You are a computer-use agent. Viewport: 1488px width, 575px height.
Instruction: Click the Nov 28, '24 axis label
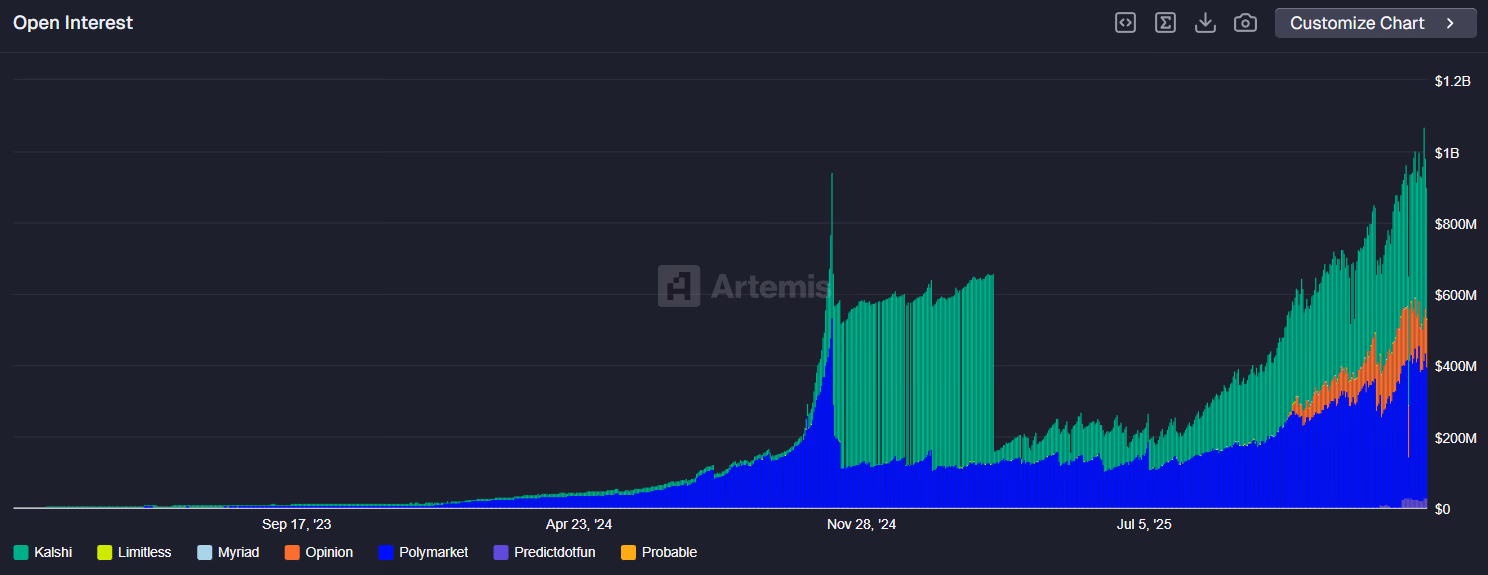coord(861,524)
